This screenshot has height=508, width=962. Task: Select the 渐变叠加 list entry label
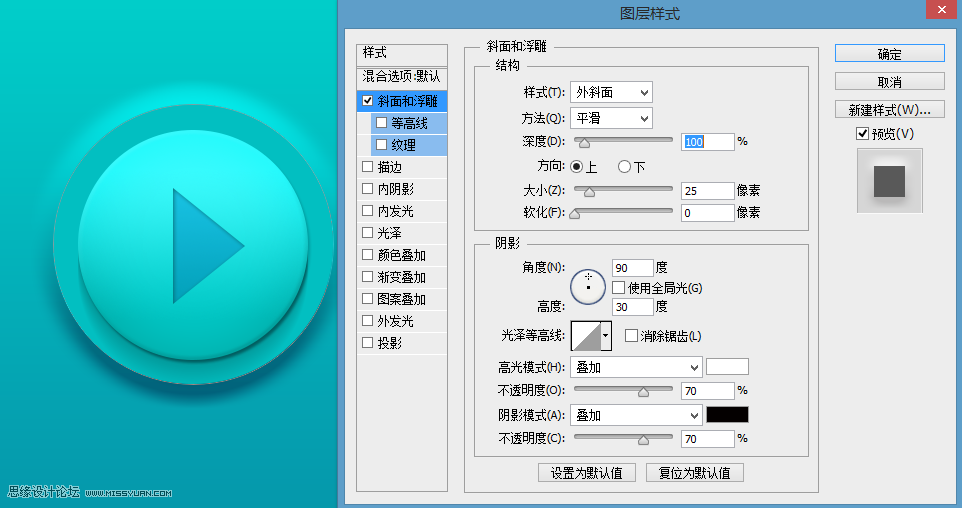pyautogui.click(x=402, y=277)
